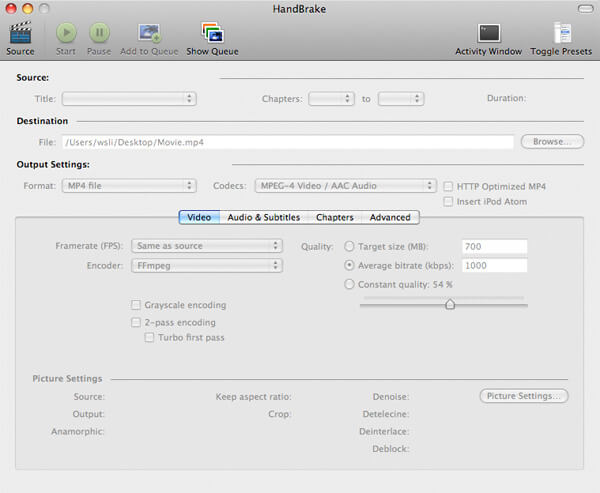Click the Pause encoding icon

[x=99, y=33]
